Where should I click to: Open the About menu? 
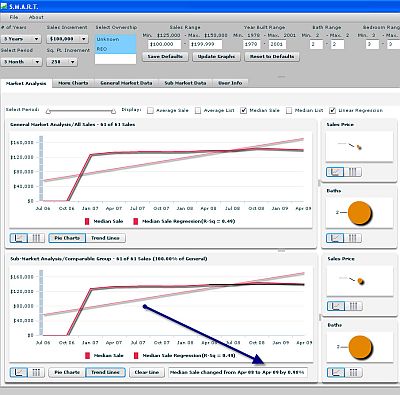coord(36,17)
